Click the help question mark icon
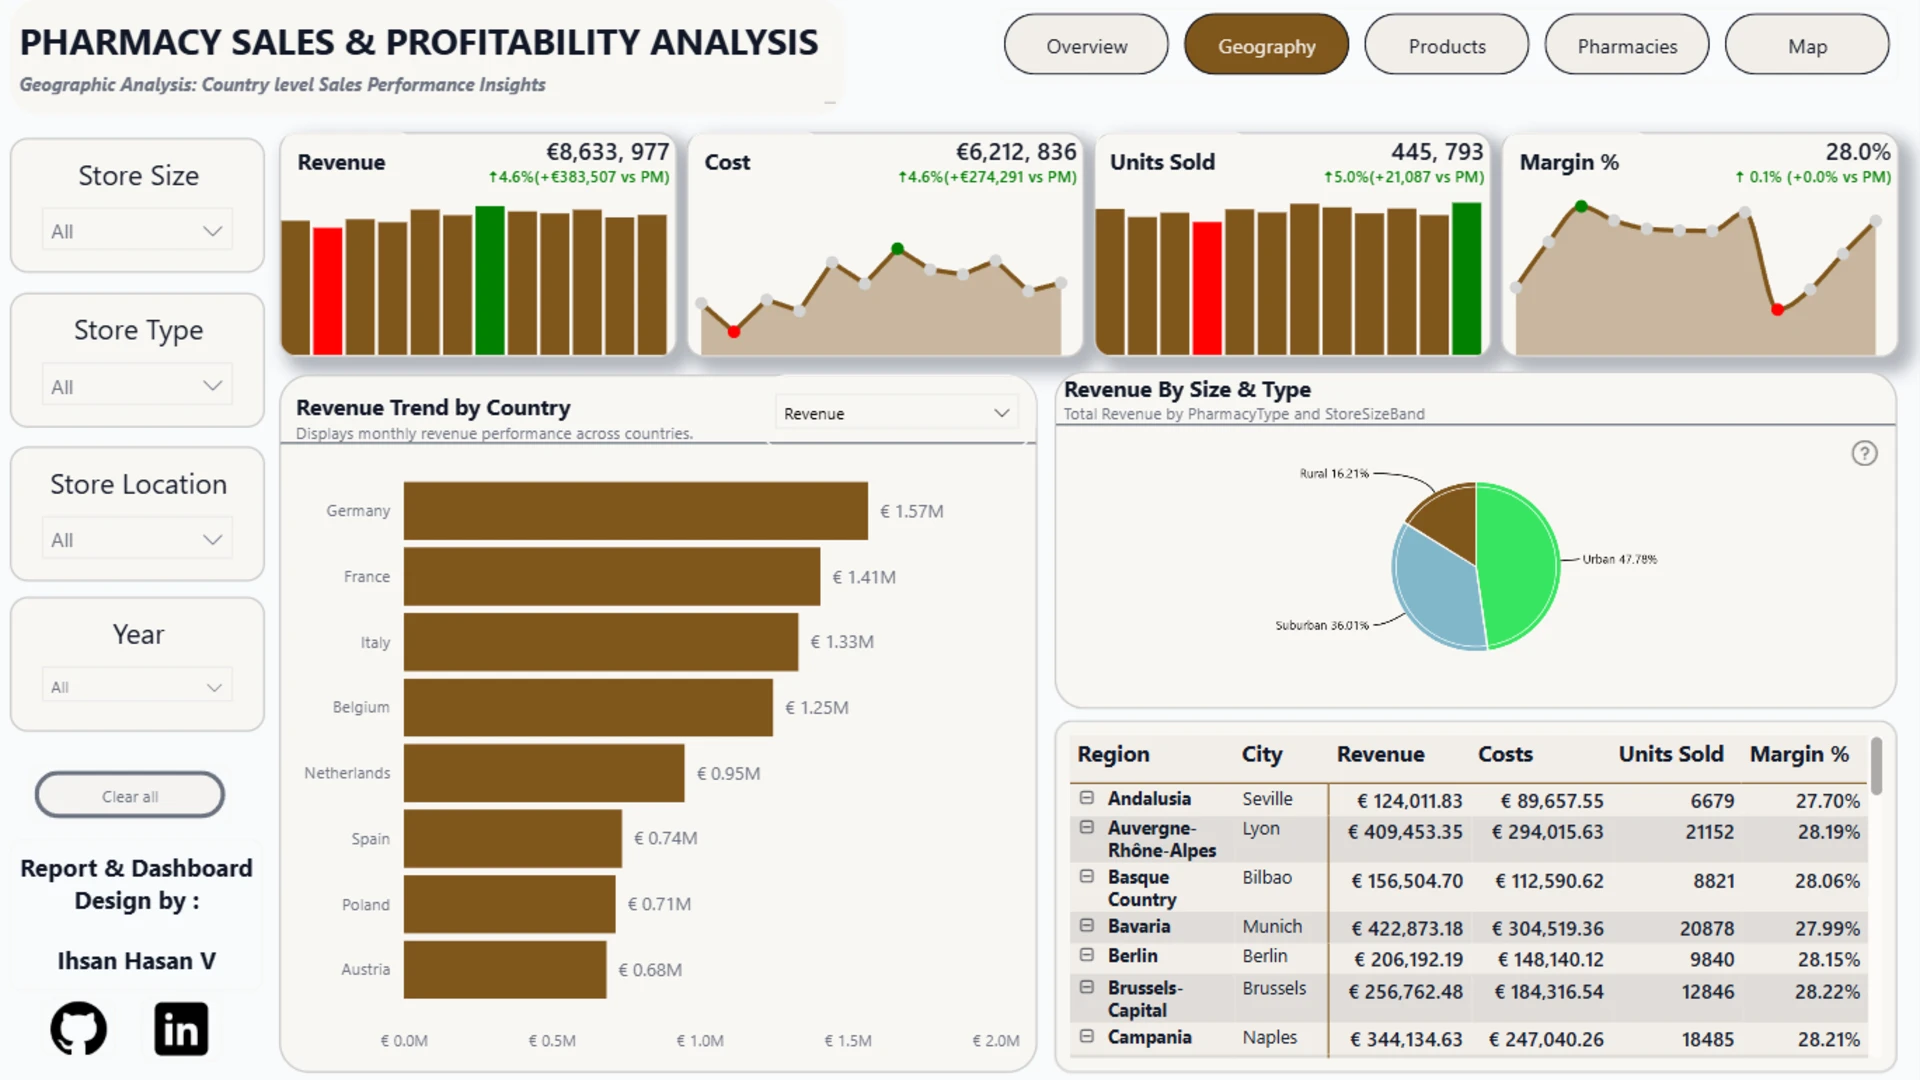Screen dimensions: 1920x1080 pos(1864,453)
